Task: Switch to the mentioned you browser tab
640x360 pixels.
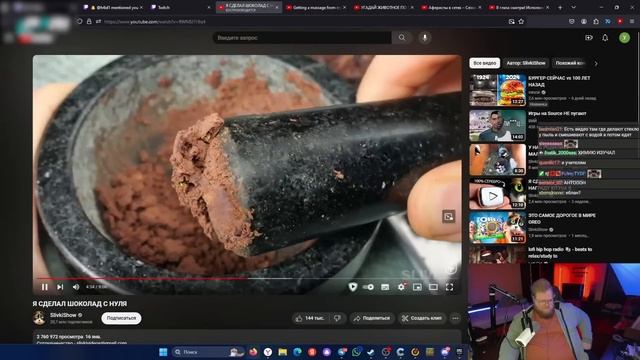Action: pos(113,7)
